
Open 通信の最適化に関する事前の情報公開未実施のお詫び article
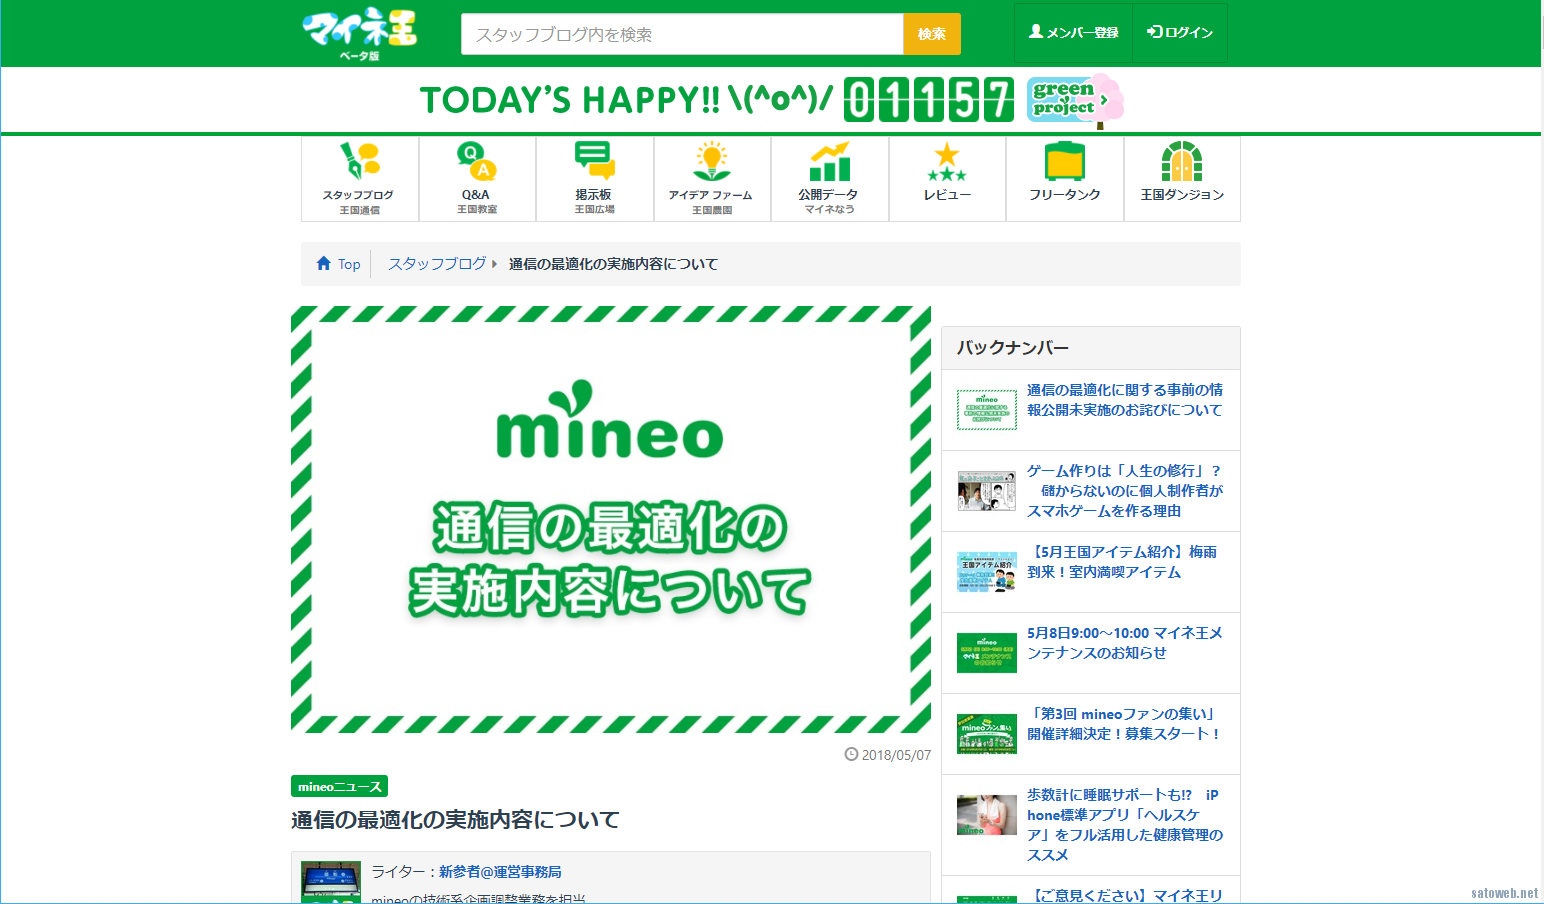(x=1125, y=400)
